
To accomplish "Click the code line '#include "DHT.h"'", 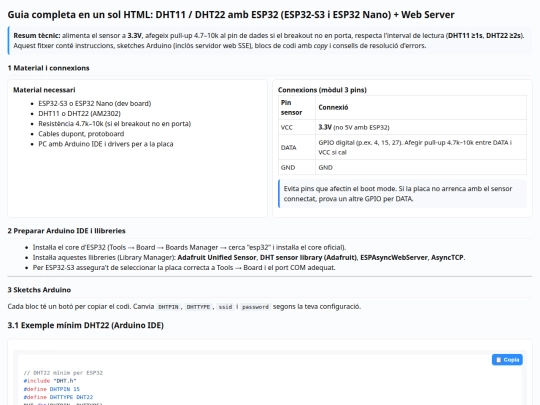I will [50, 381].
